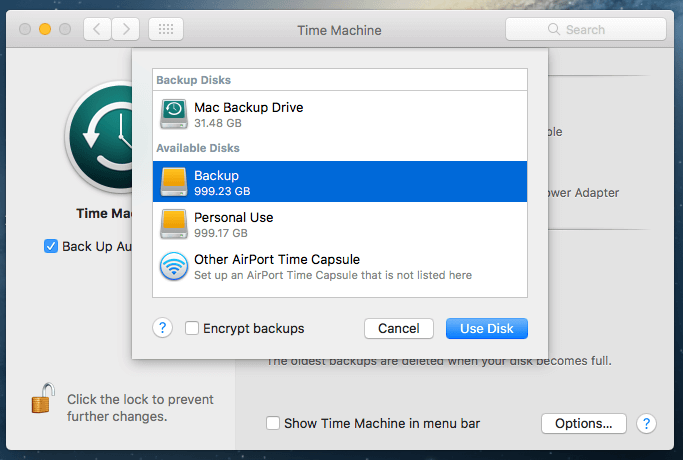Cancel the disk selection dialog

(x=398, y=328)
